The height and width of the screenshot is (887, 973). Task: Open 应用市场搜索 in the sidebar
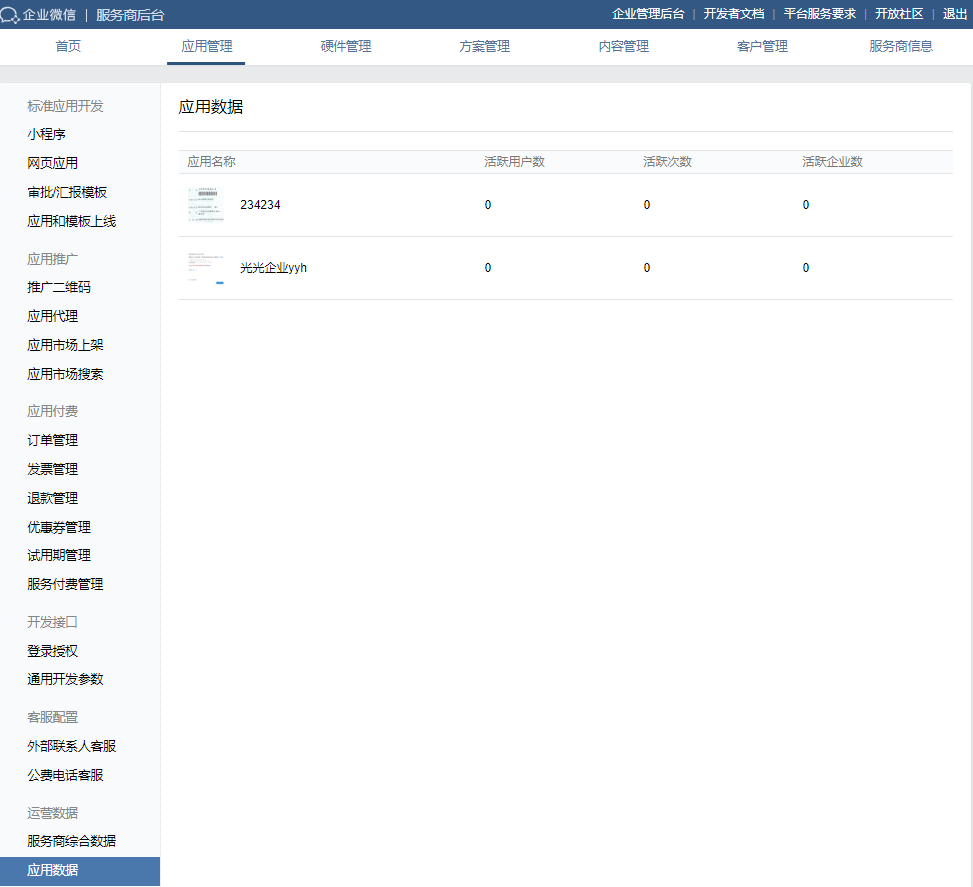pos(65,374)
